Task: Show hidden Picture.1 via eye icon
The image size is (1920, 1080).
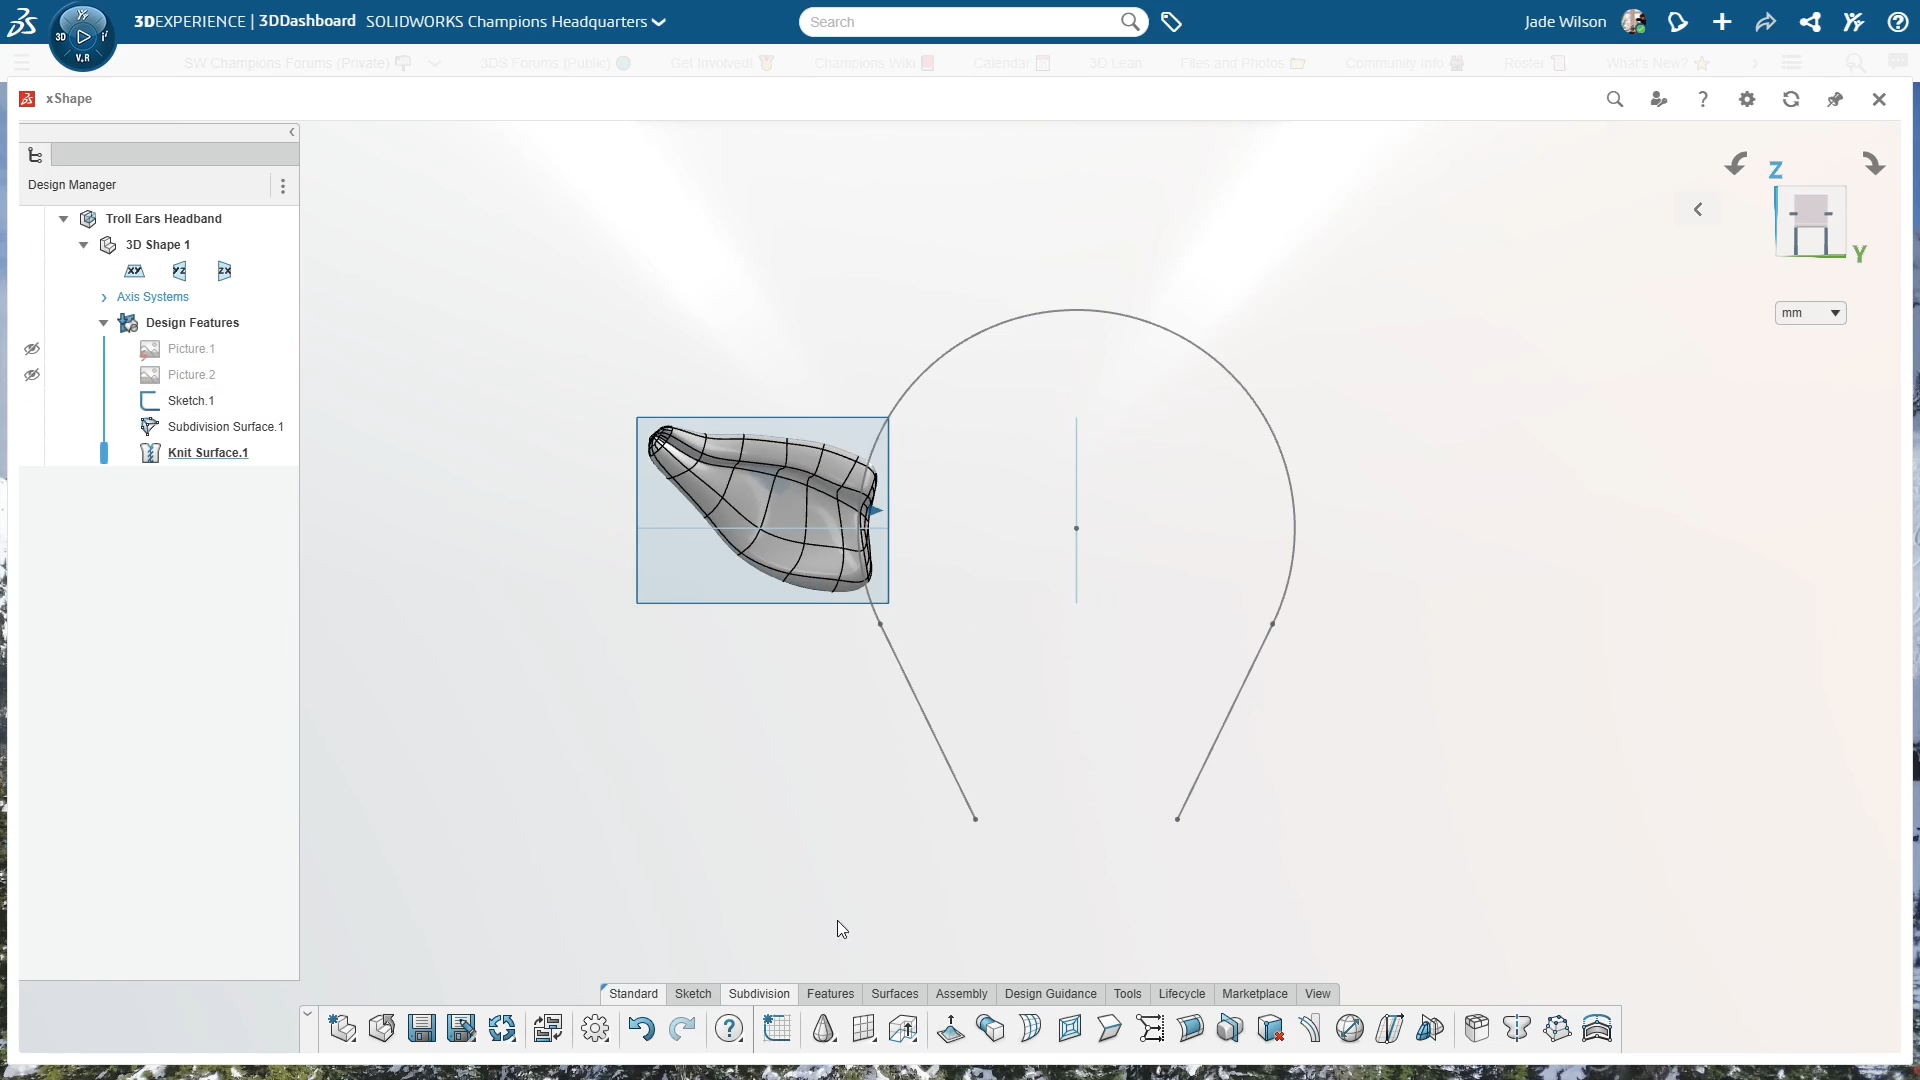Action: (x=32, y=349)
